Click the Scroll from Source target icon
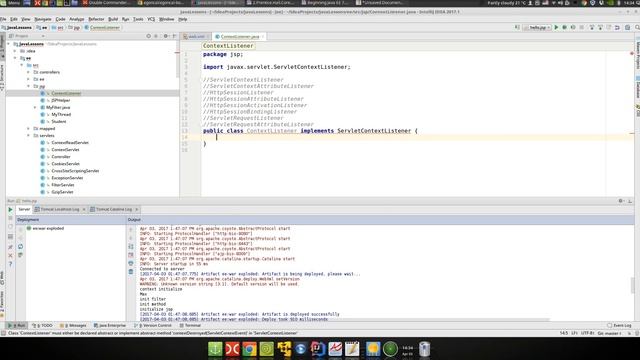This screenshot has height=360, width=640. 149,36
